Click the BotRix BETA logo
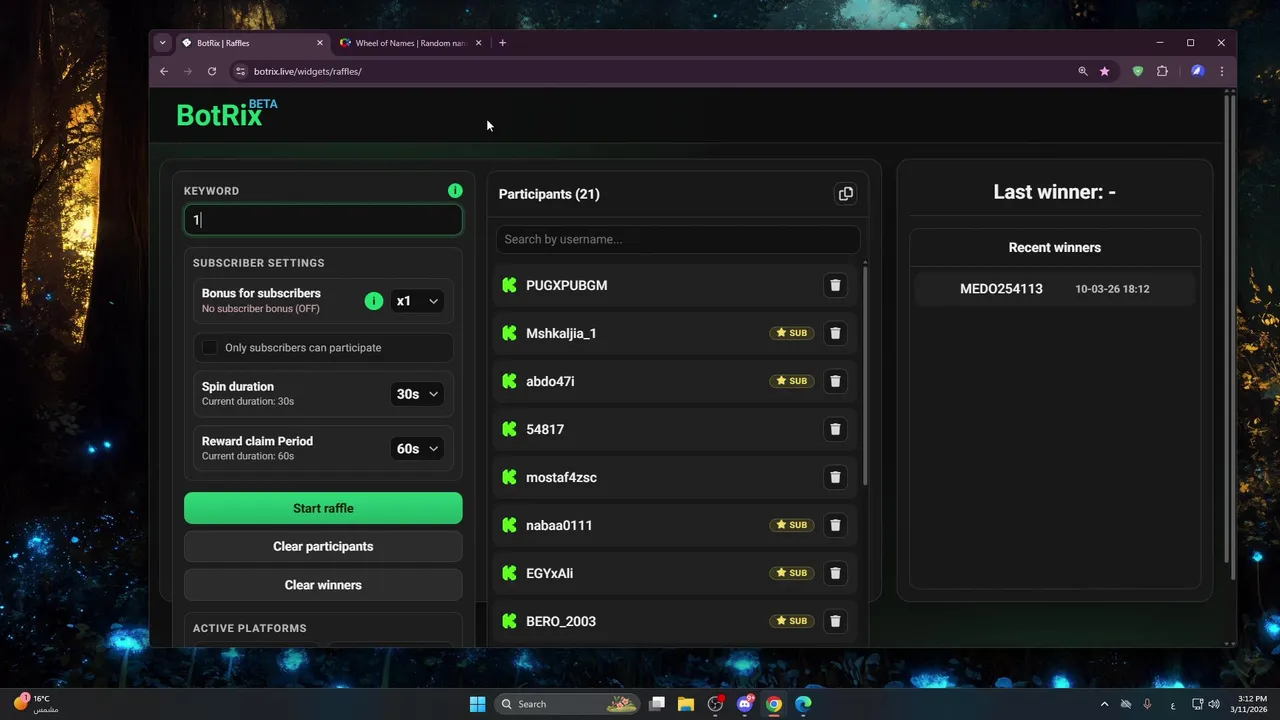Viewport: 1280px width, 720px height. coord(227,114)
